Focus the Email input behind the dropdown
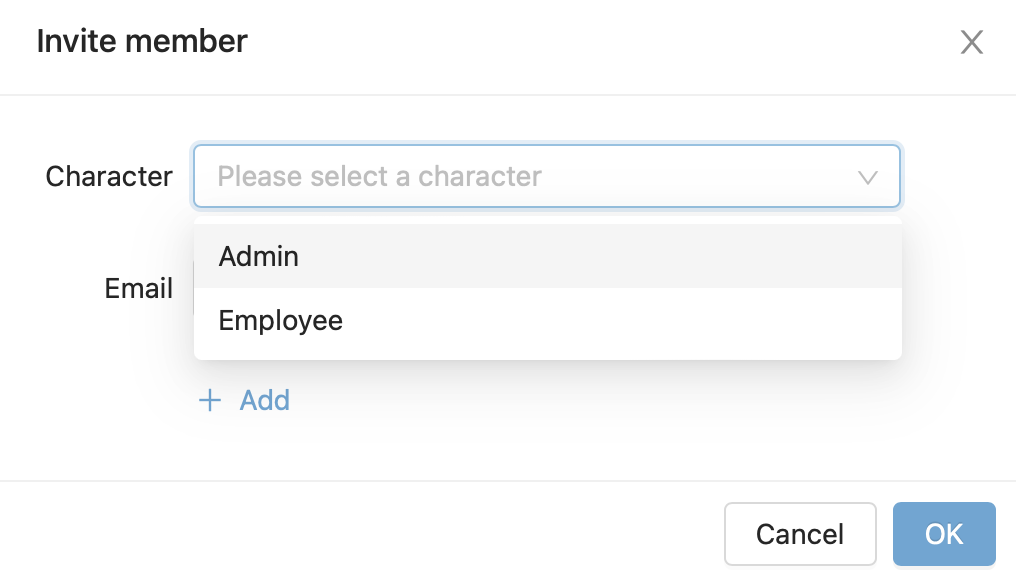The image size is (1016, 582). point(950,289)
